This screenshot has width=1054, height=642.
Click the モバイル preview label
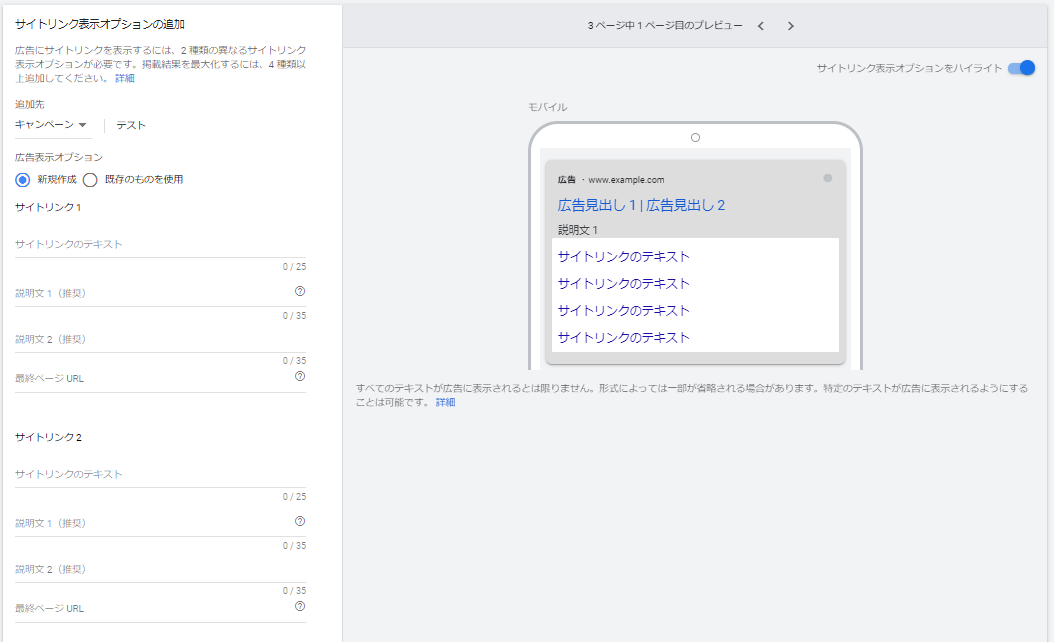(x=547, y=107)
